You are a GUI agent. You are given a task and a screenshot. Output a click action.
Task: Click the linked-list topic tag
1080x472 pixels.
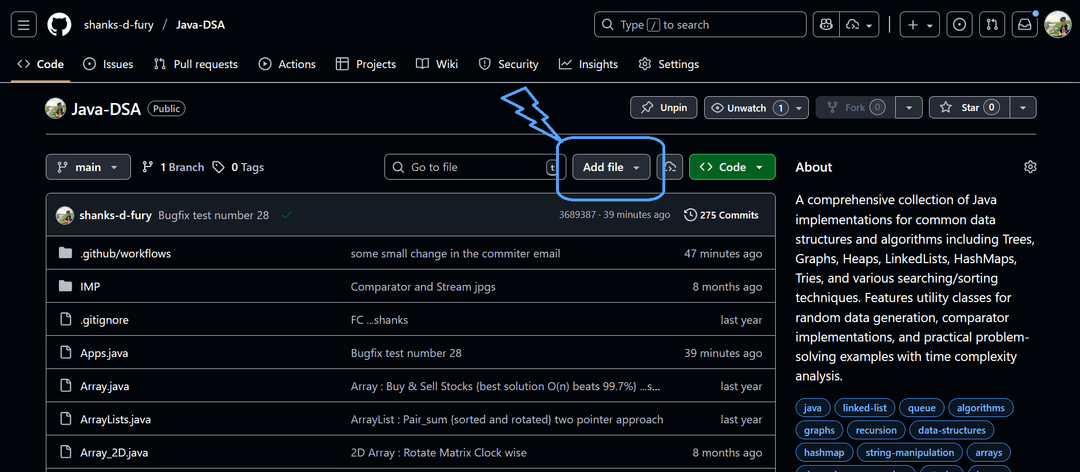(x=864, y=408)
